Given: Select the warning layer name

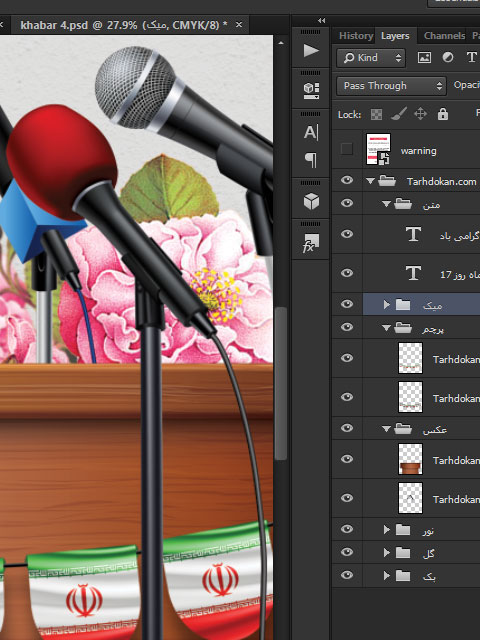Looking at the screenshot, I should [x=418, y=151].
